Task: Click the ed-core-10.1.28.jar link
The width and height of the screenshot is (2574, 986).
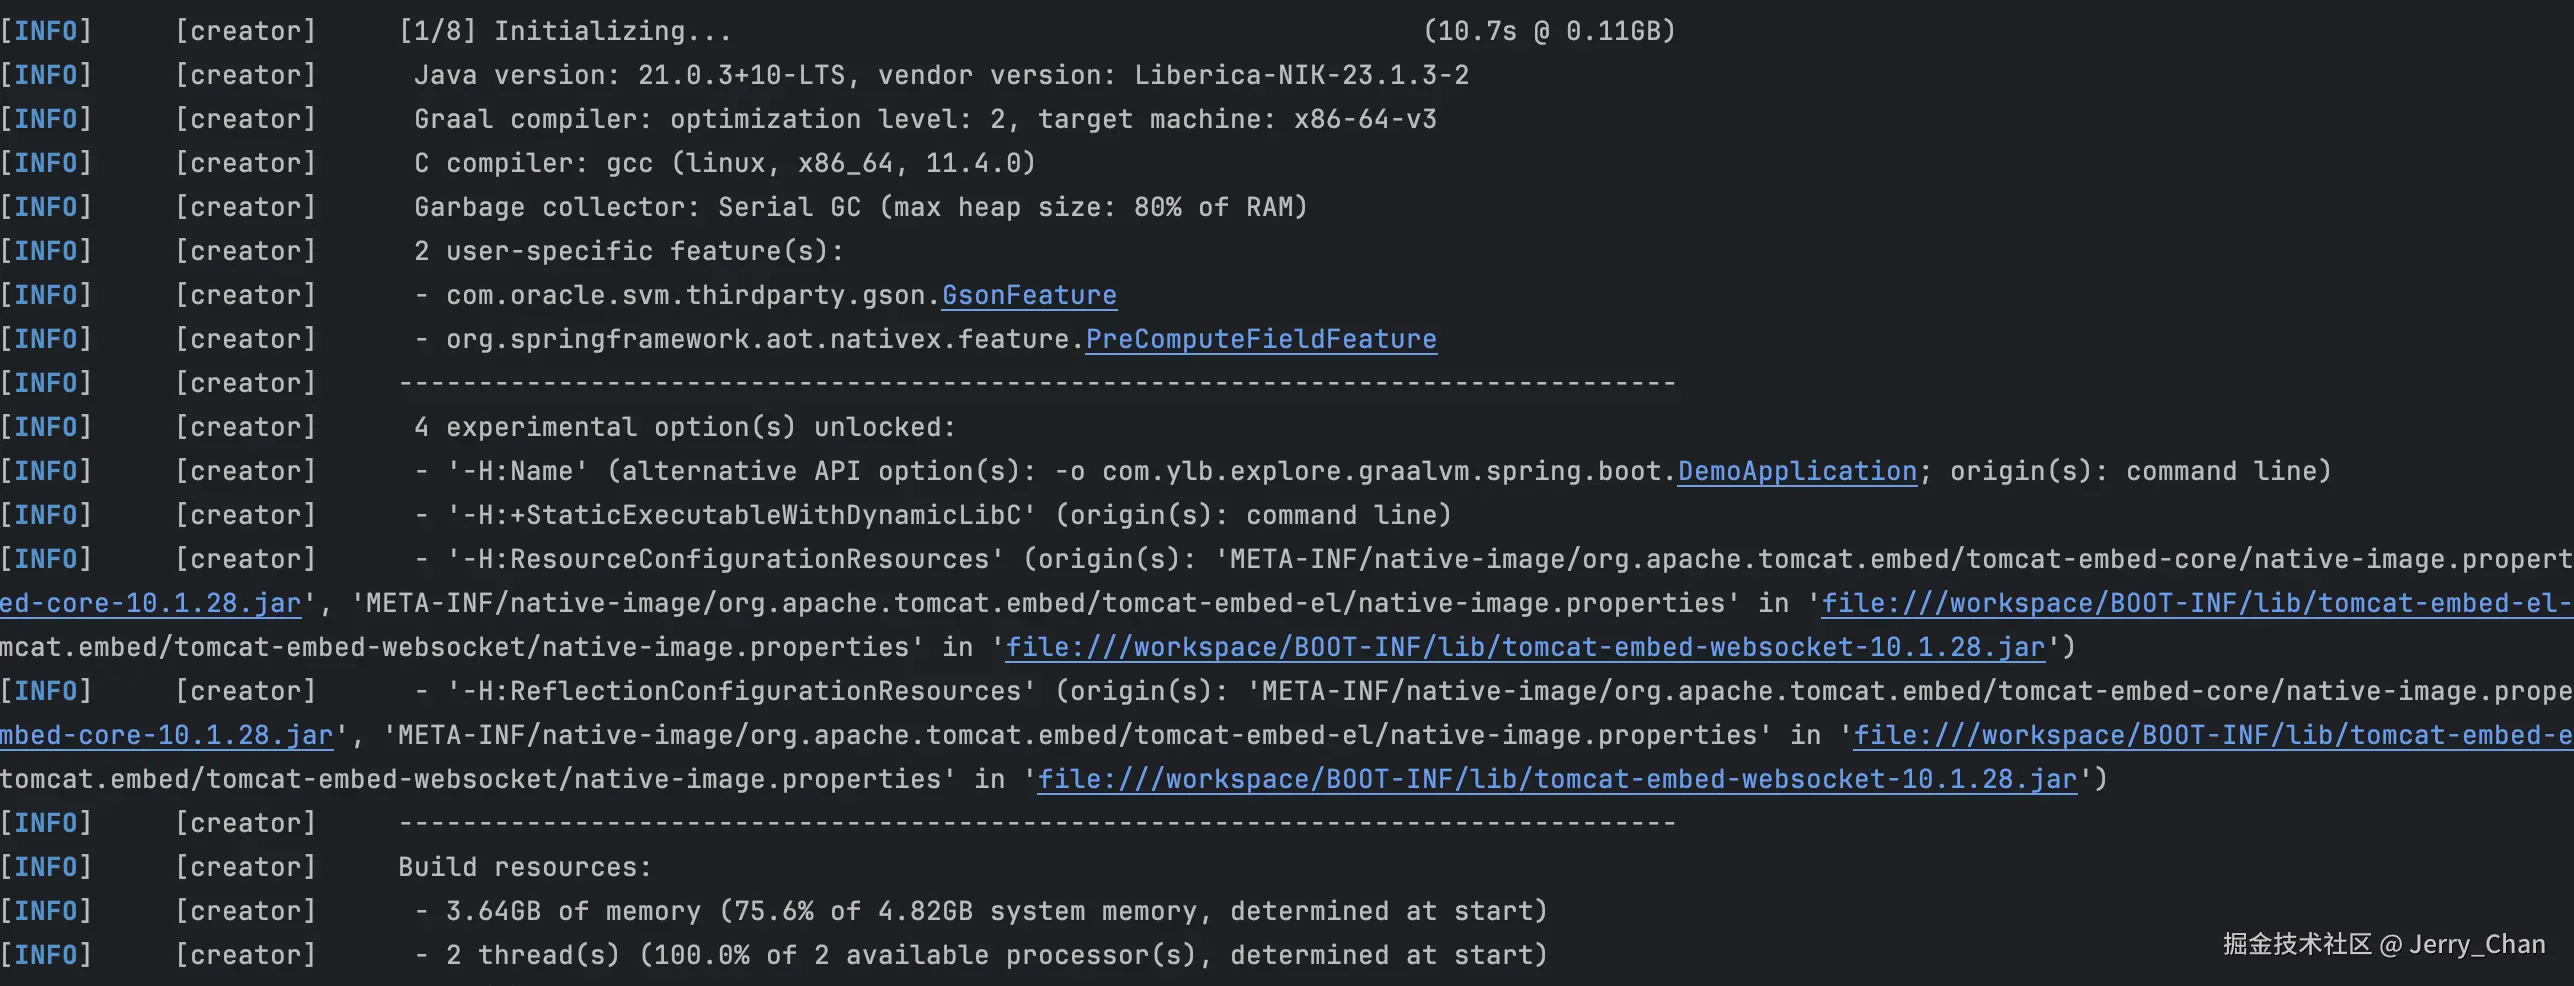Action: coord(150,603)
